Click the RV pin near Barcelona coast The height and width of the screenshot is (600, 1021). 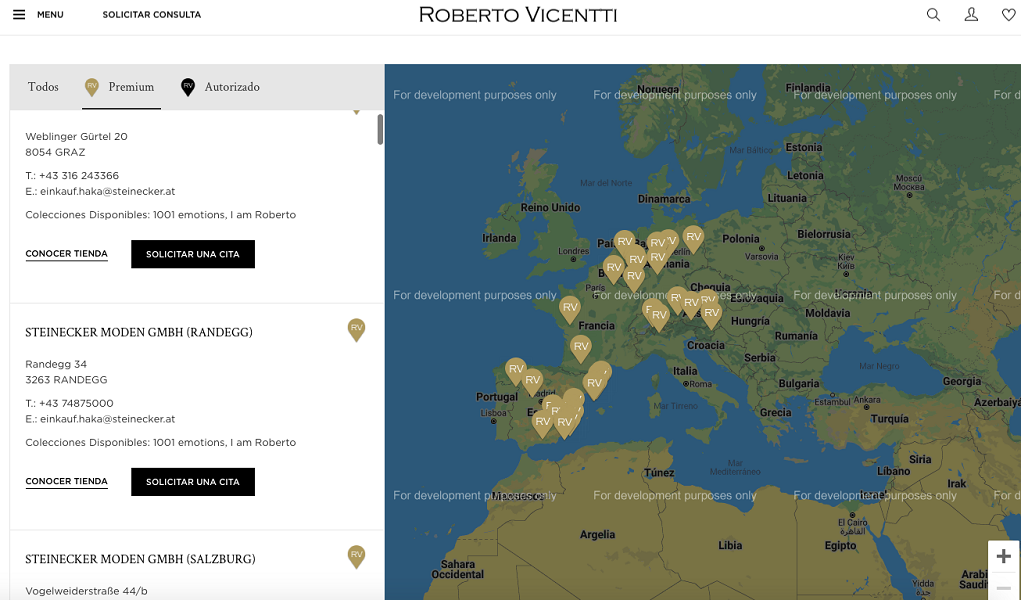tap(594, 384)
